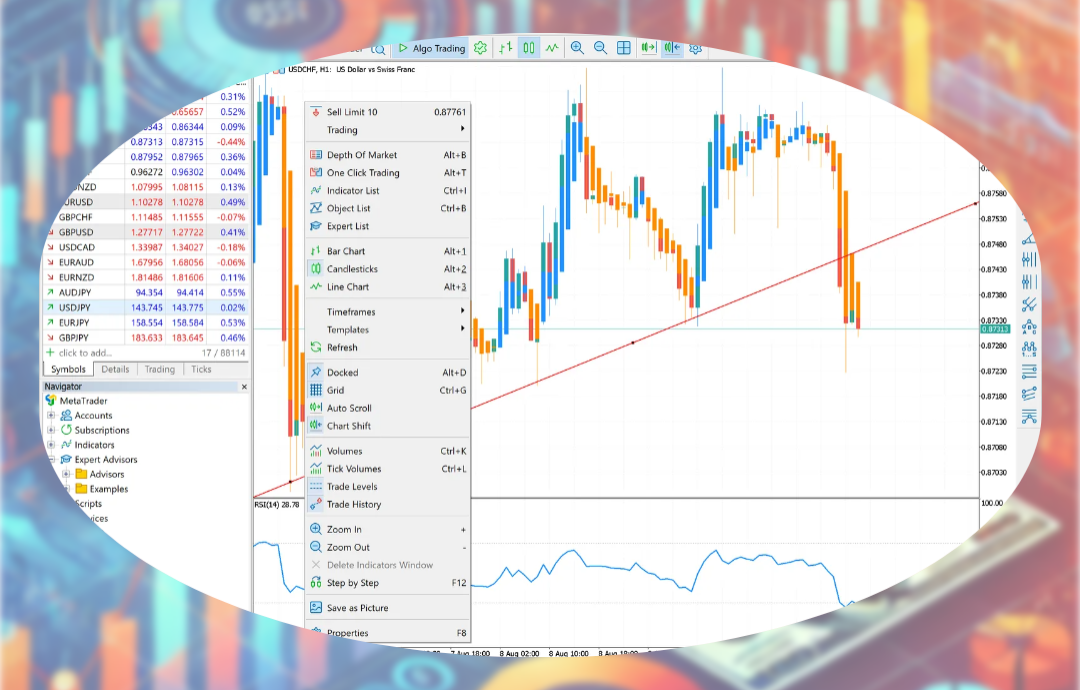The height and width of the screenshot is (690, 1080).
Task: Expand the Accounts node in Navigator
Action: [x=51, y=415]
